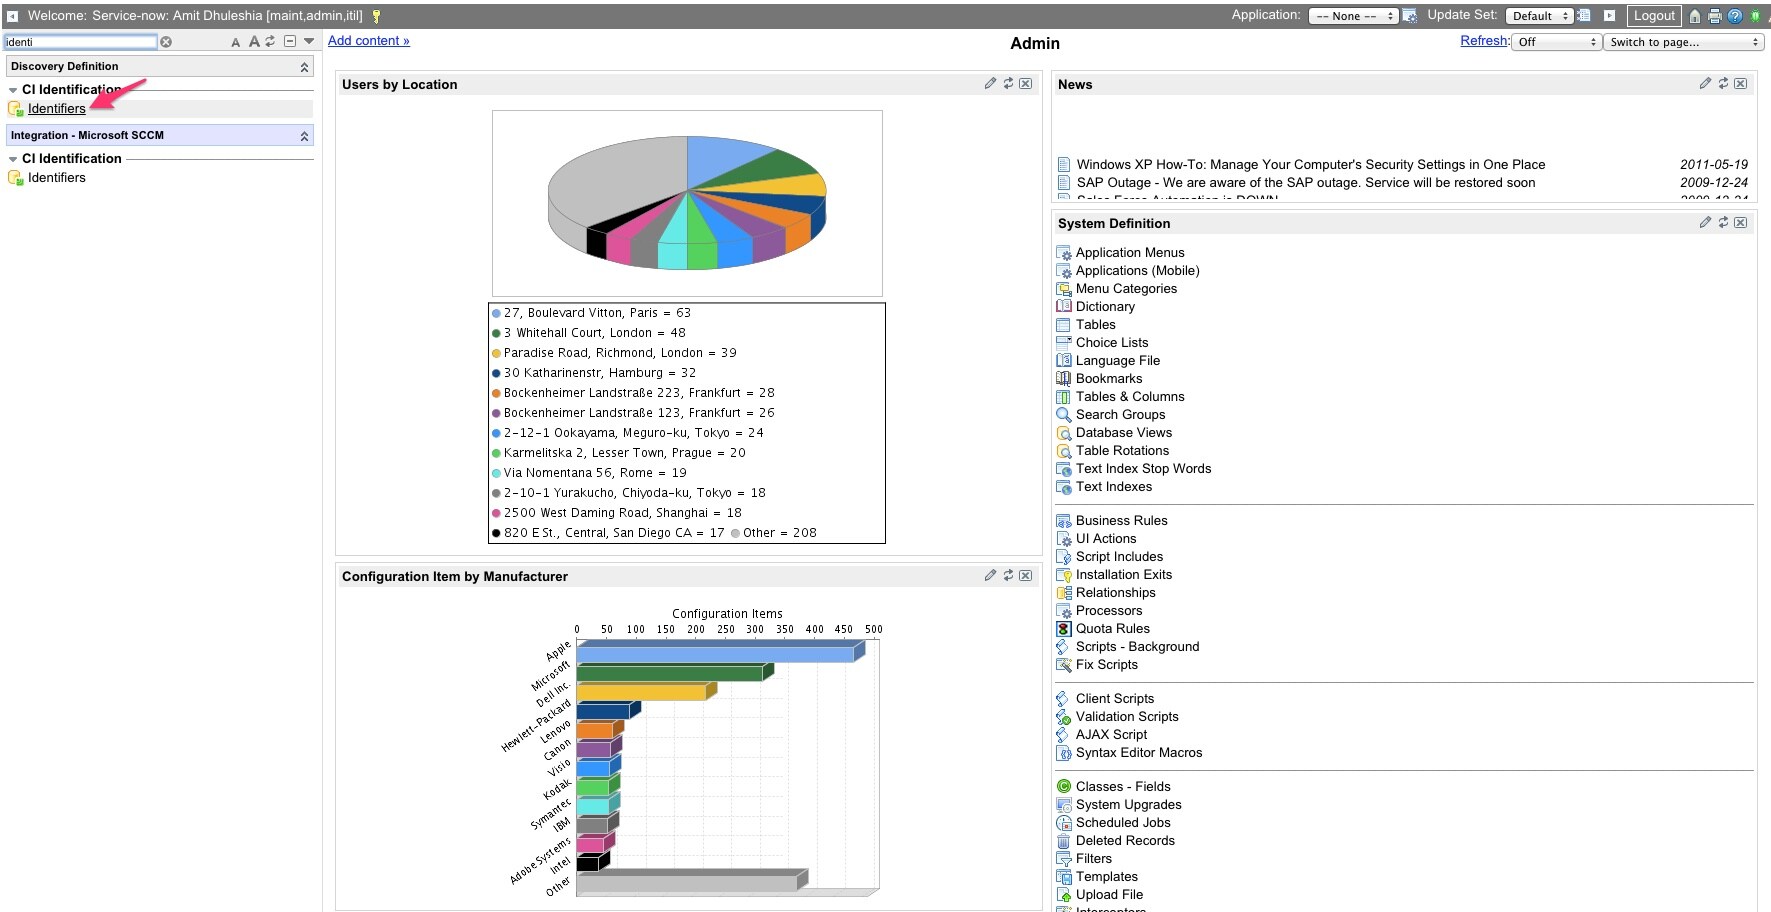Open help via the blue question mark icon
Image resolution: width=1771 pixels, height=912 pixels.
(1735, 16)
